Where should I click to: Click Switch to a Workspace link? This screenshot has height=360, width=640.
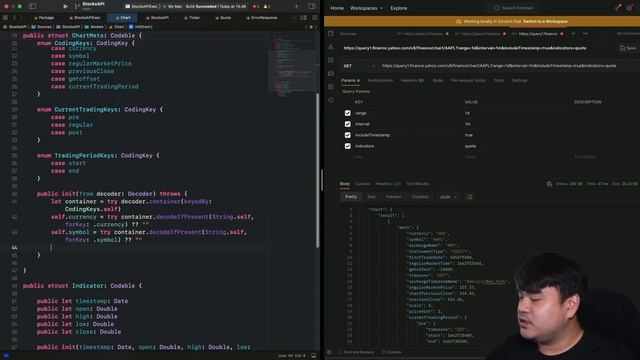(x=545, y=21)
